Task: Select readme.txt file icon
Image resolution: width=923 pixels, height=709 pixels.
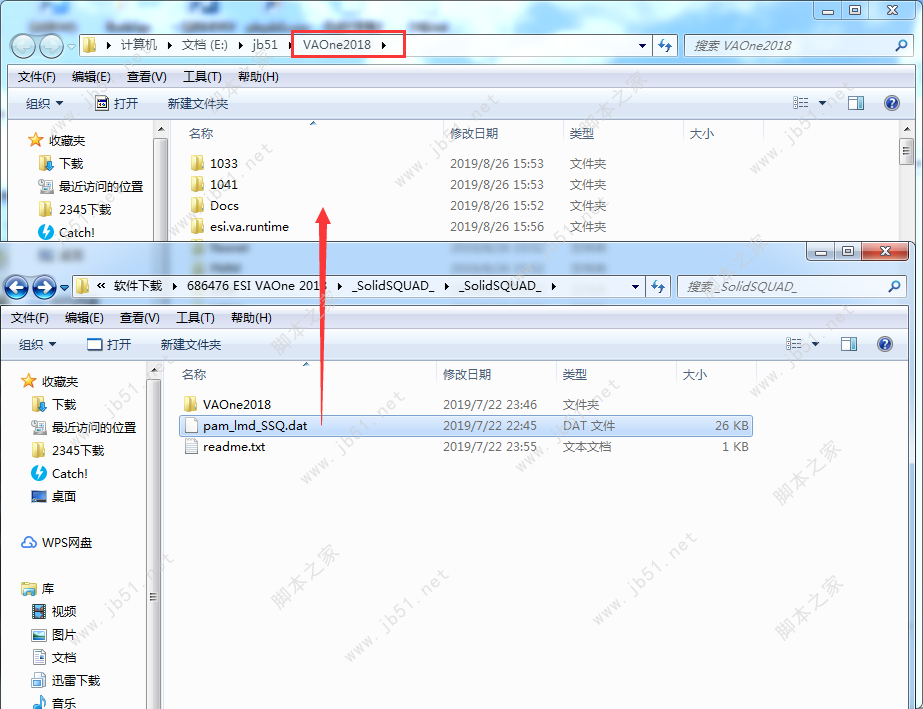Action: (190, 446)
